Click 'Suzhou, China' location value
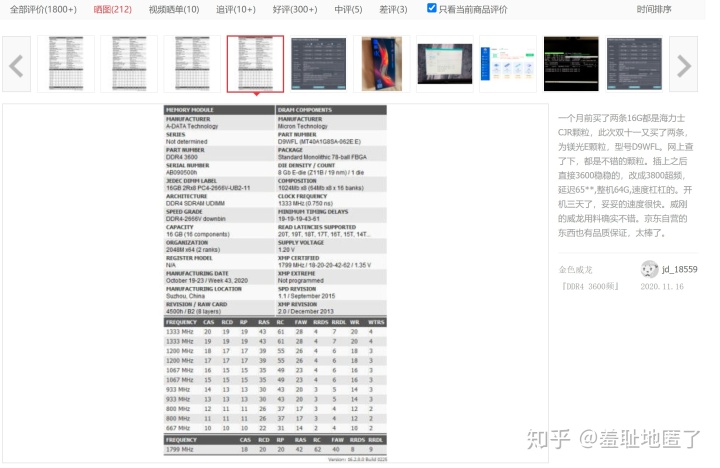This screenshot has width=720, height=468. tap(185, 296)
